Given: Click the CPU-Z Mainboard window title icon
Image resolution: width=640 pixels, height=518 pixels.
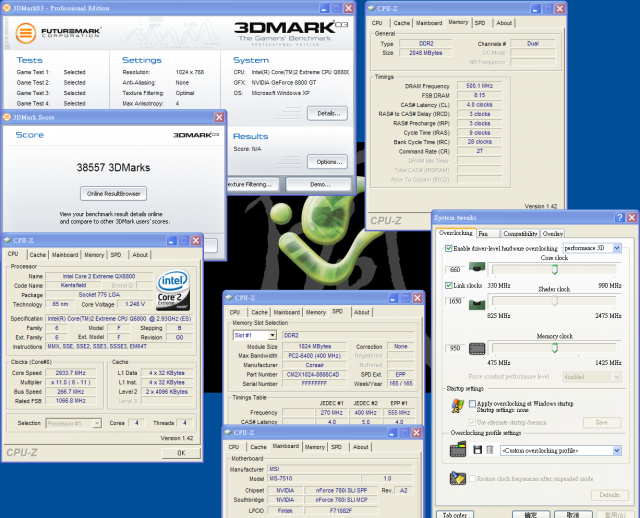Looking at the screenshot, I should coord(228,432).
